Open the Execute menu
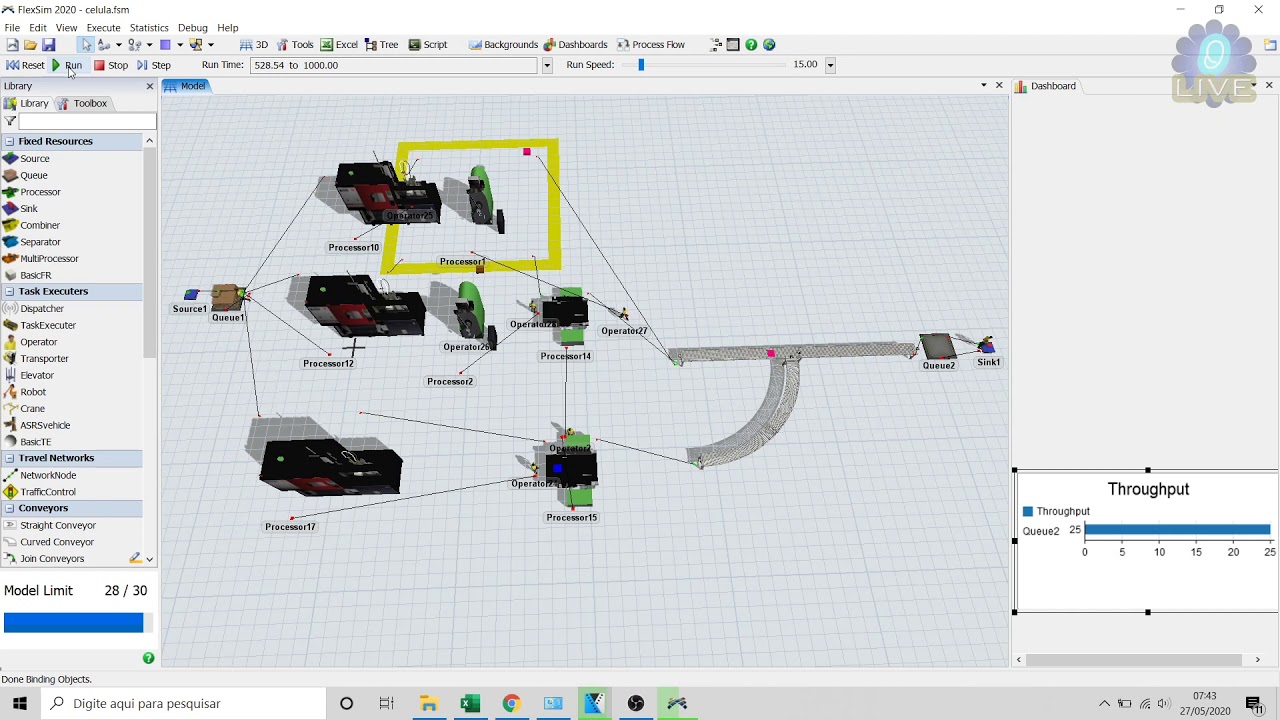This screenshot has height=720, width=1280. tap(103, 28)
